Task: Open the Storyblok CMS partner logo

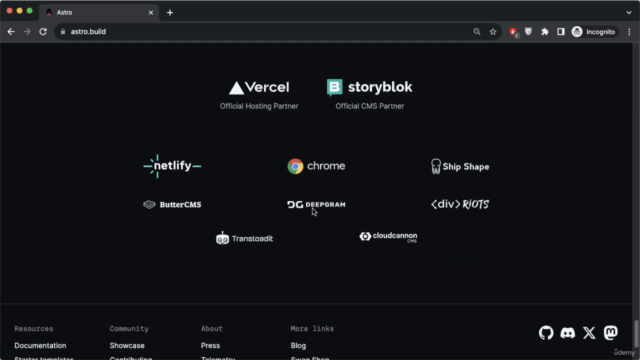Action: pos(369,87)
